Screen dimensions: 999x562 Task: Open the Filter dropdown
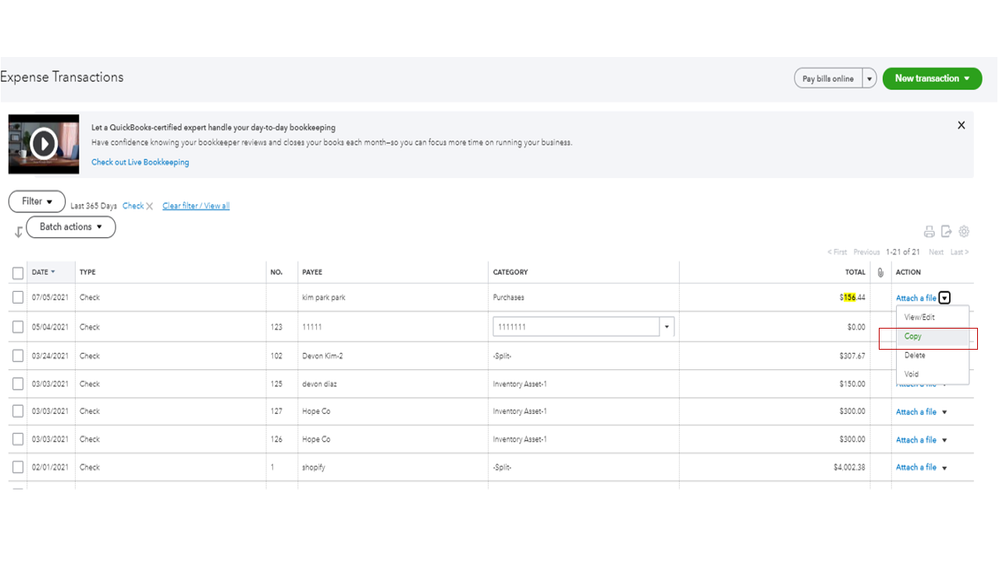(37, 201)
